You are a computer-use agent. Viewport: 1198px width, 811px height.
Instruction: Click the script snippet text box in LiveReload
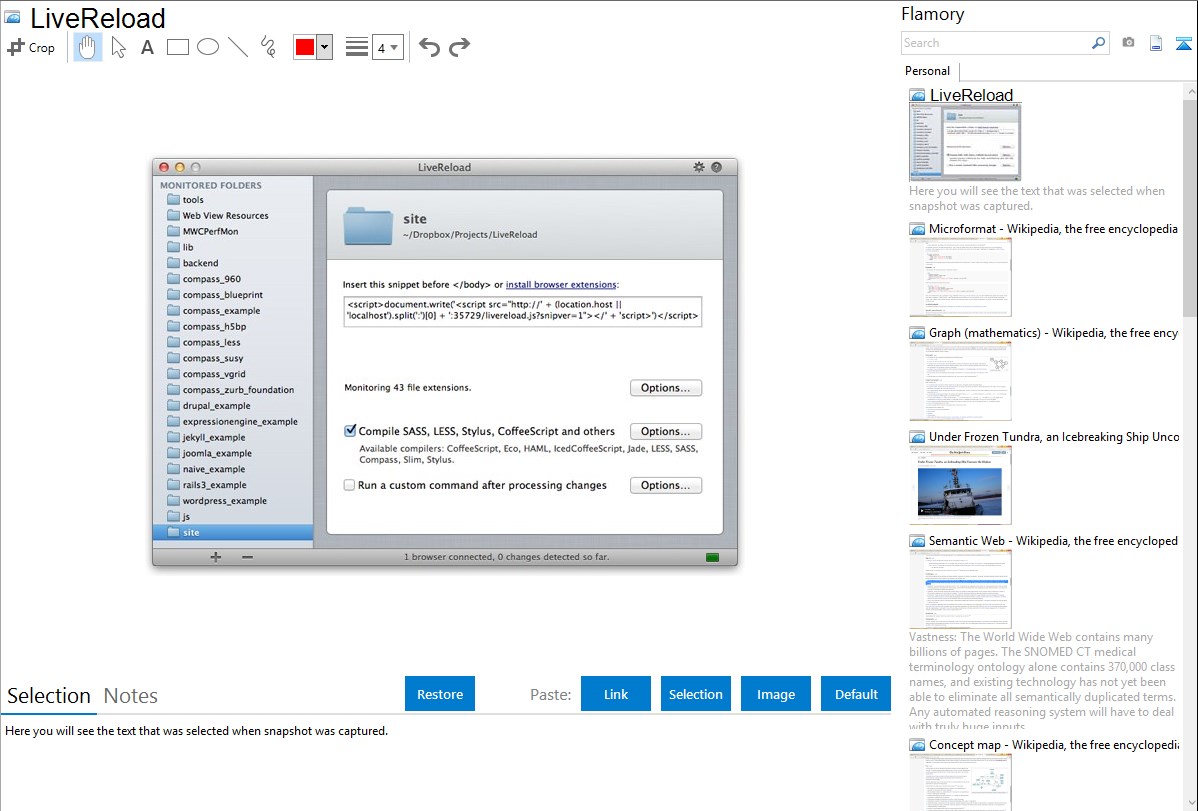click(x=523, y=310)
